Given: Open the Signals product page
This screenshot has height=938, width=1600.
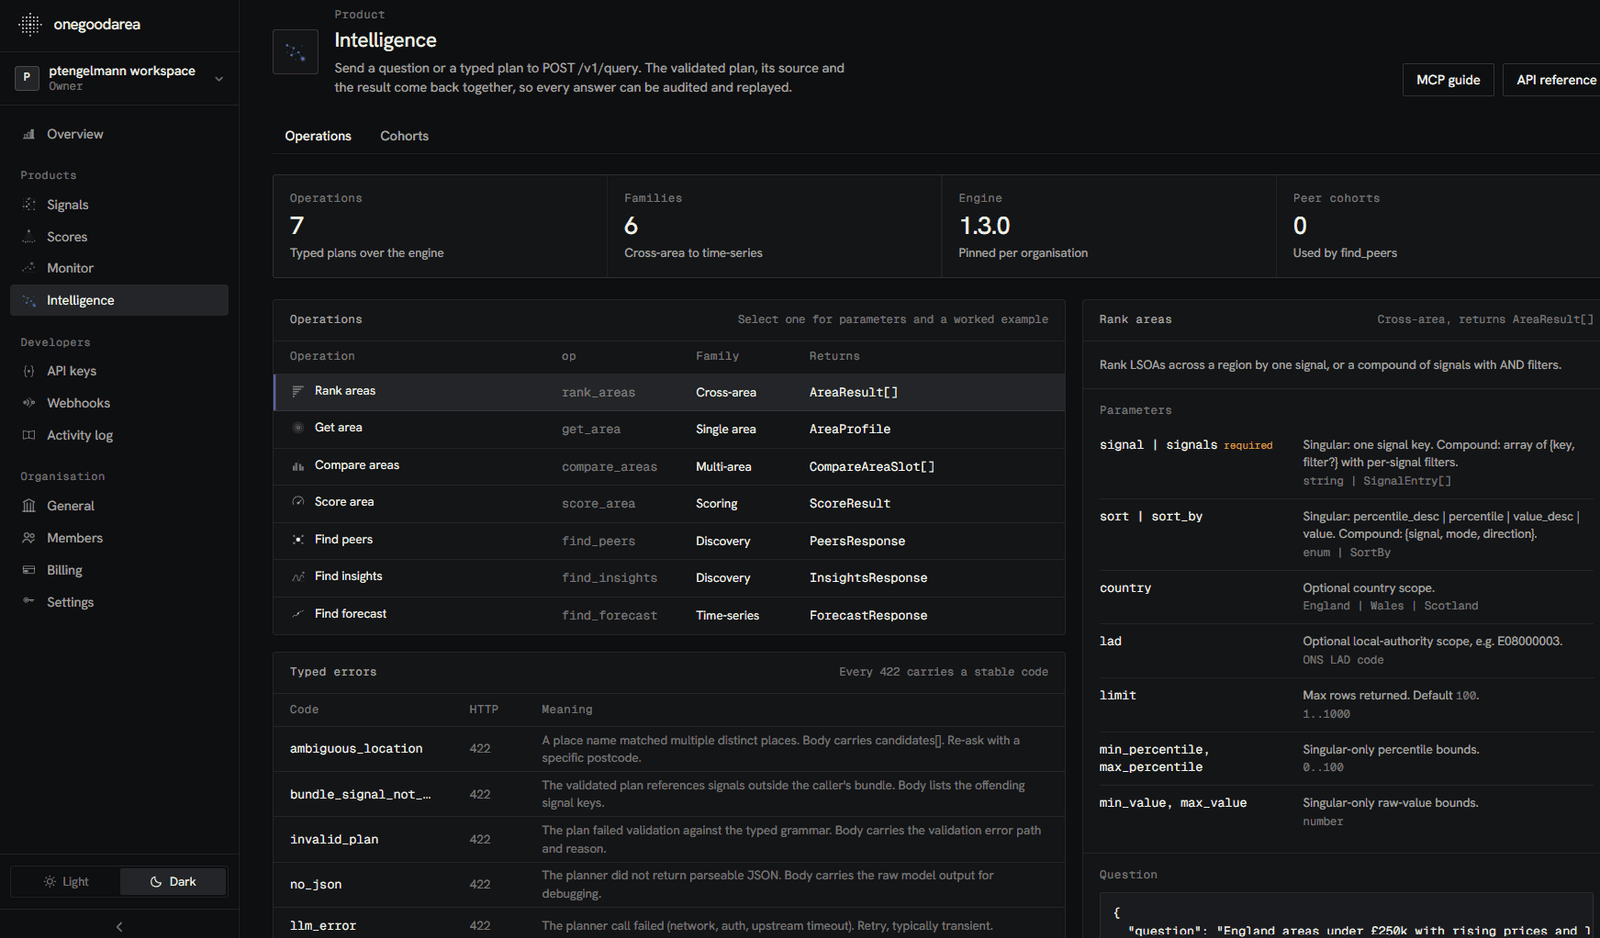Looking at the screenshot, I should [x=119, y=204].
